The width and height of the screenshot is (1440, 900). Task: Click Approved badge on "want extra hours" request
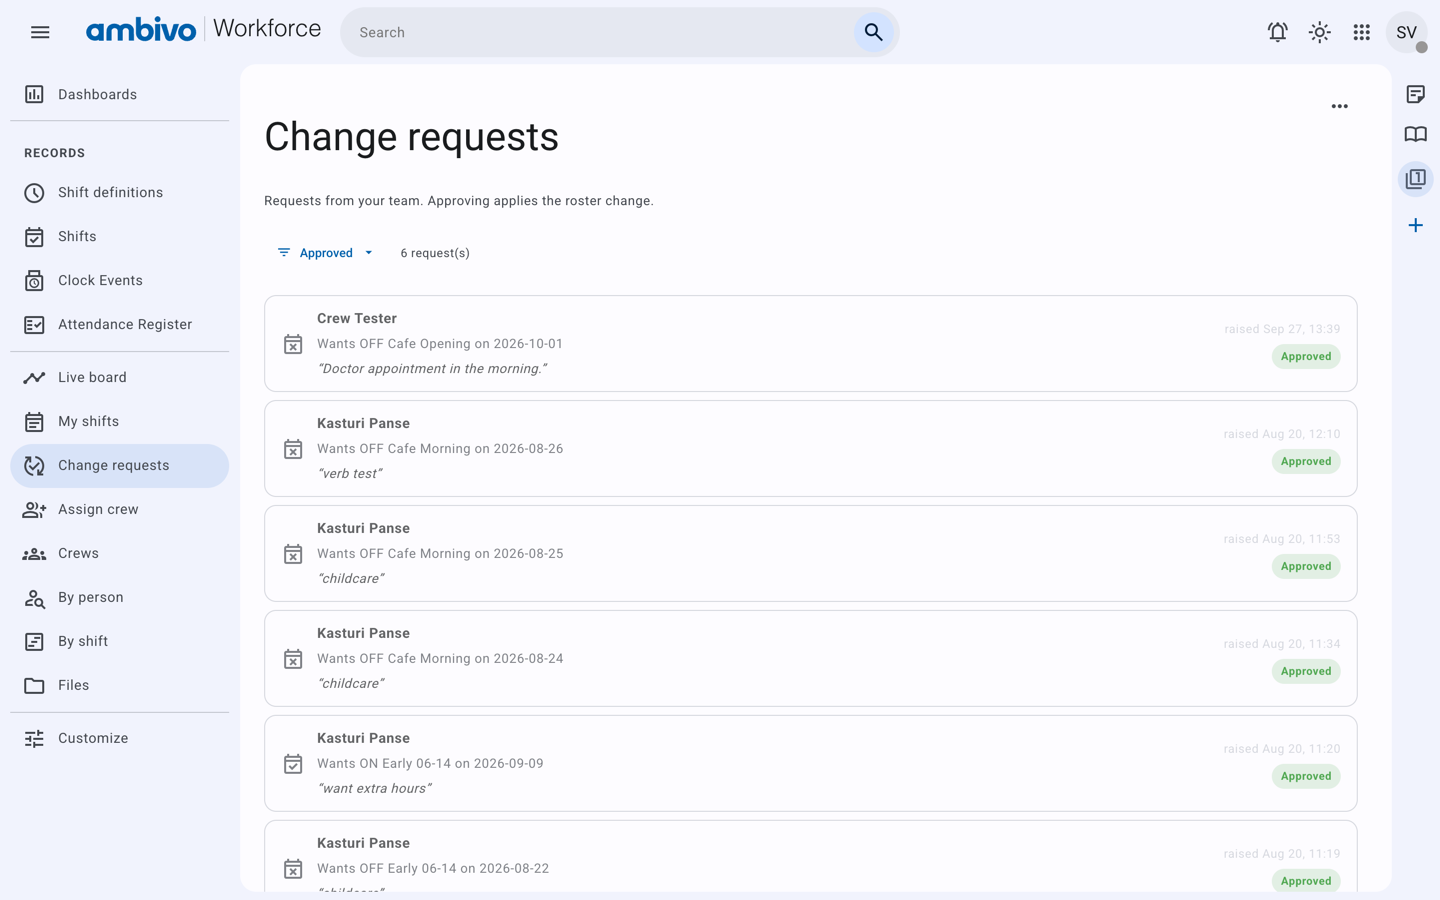click(1306, 777)
